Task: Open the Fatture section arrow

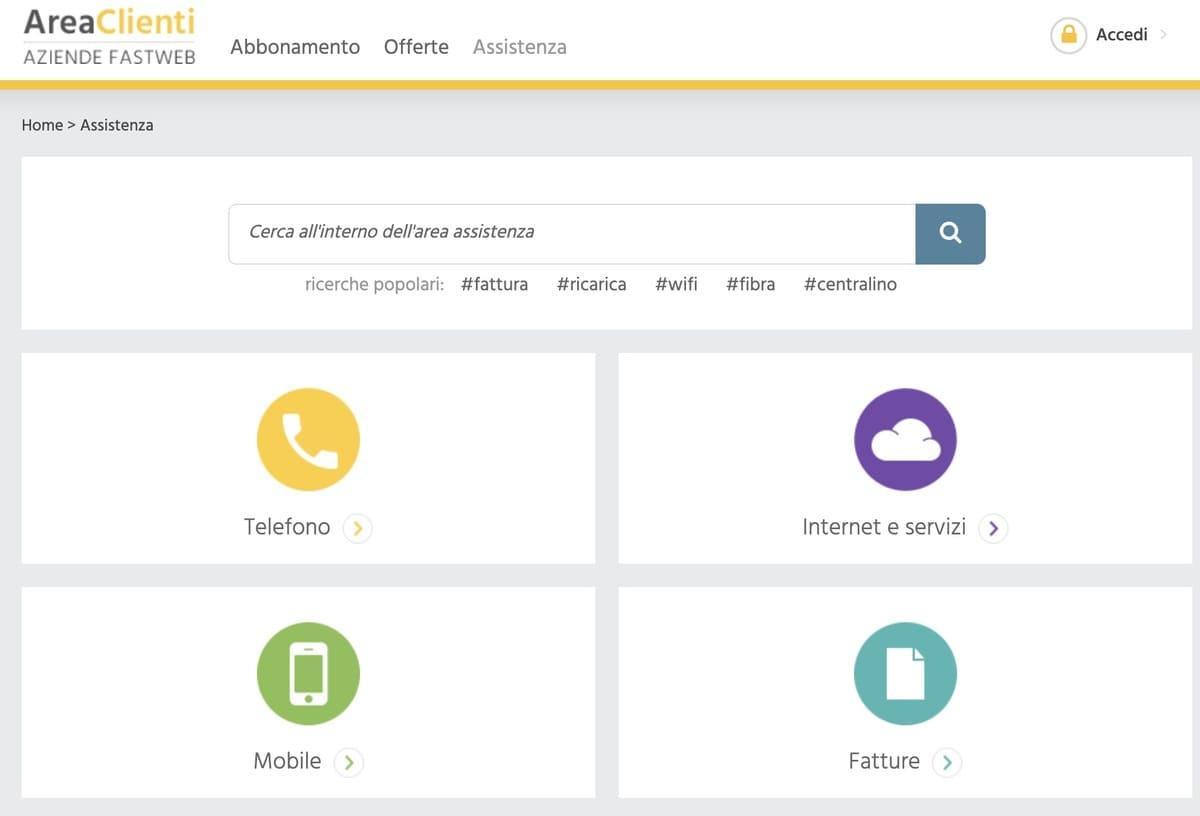Action: [946, 761]
